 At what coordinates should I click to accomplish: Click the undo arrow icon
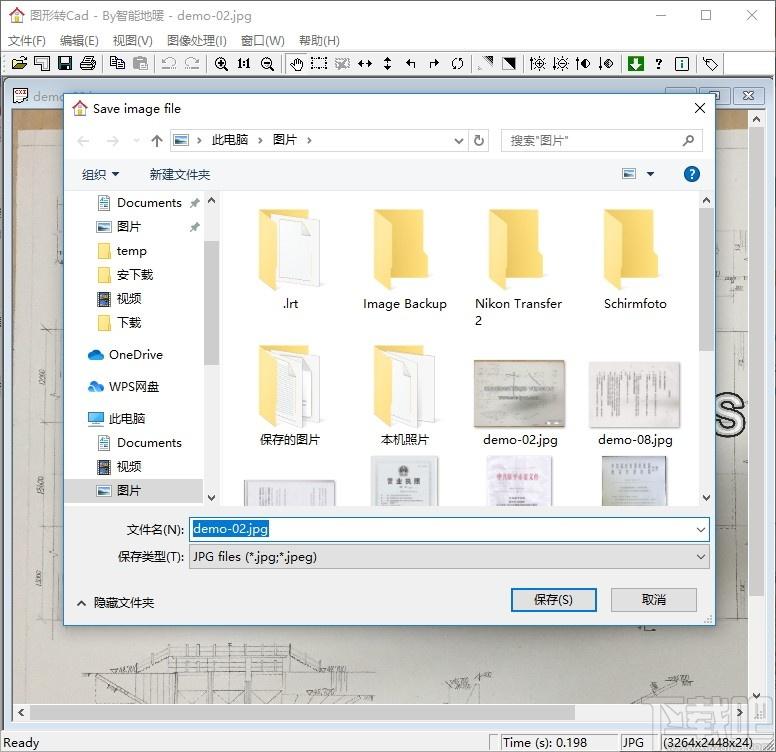pyautogui.click(x=169, y=63)
